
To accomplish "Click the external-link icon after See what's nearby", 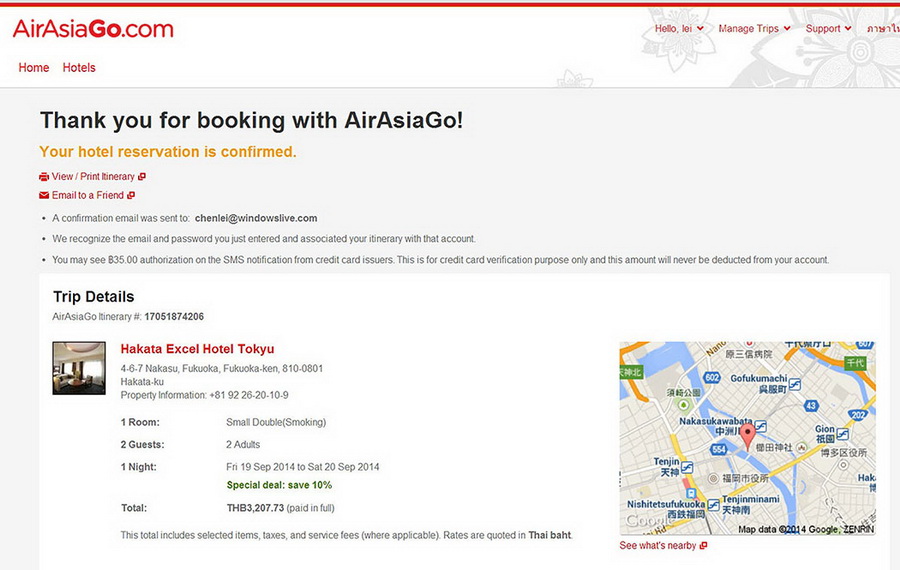I will [x=703, y=546].
